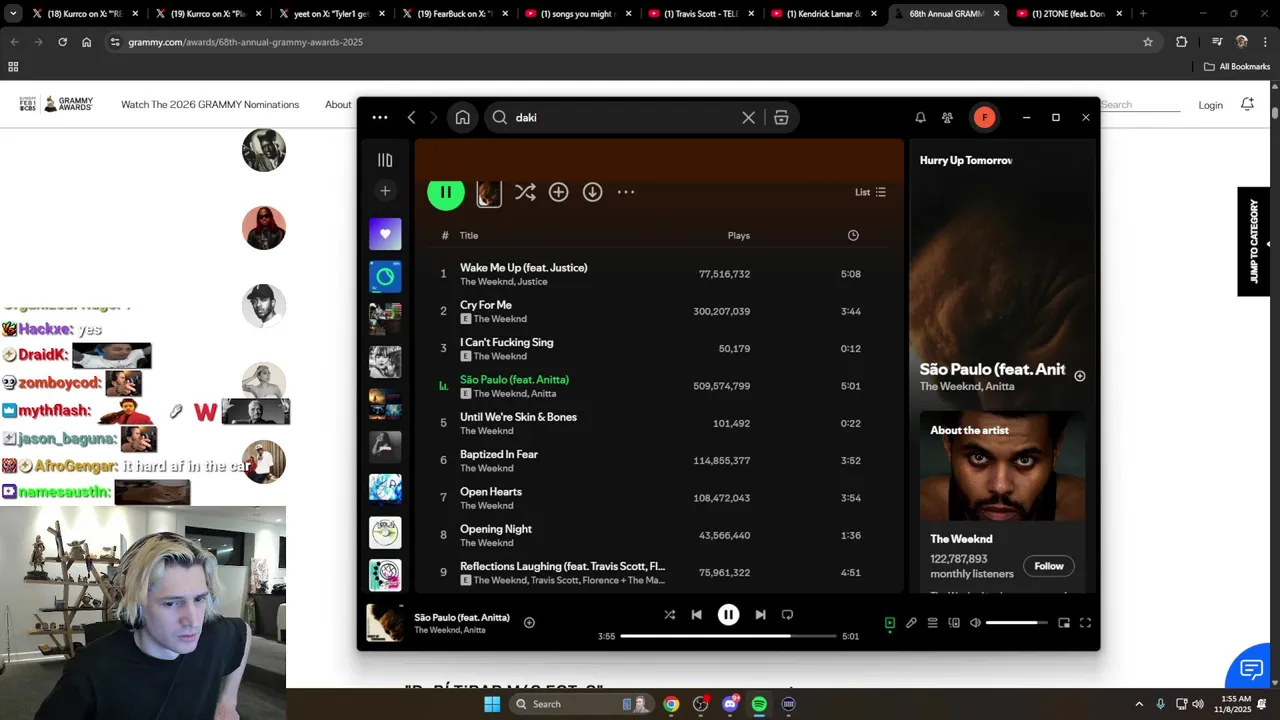Go back in Spotify navigation

coord(411,117)
